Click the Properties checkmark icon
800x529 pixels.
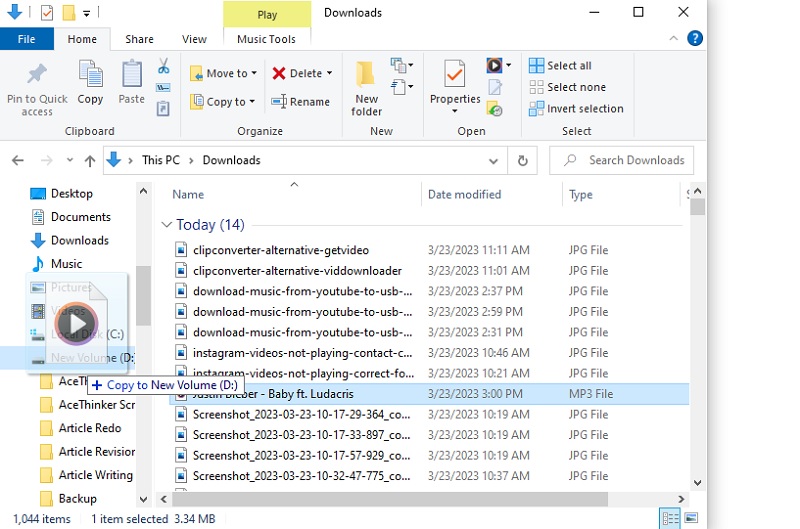click(x=455, y=74)
